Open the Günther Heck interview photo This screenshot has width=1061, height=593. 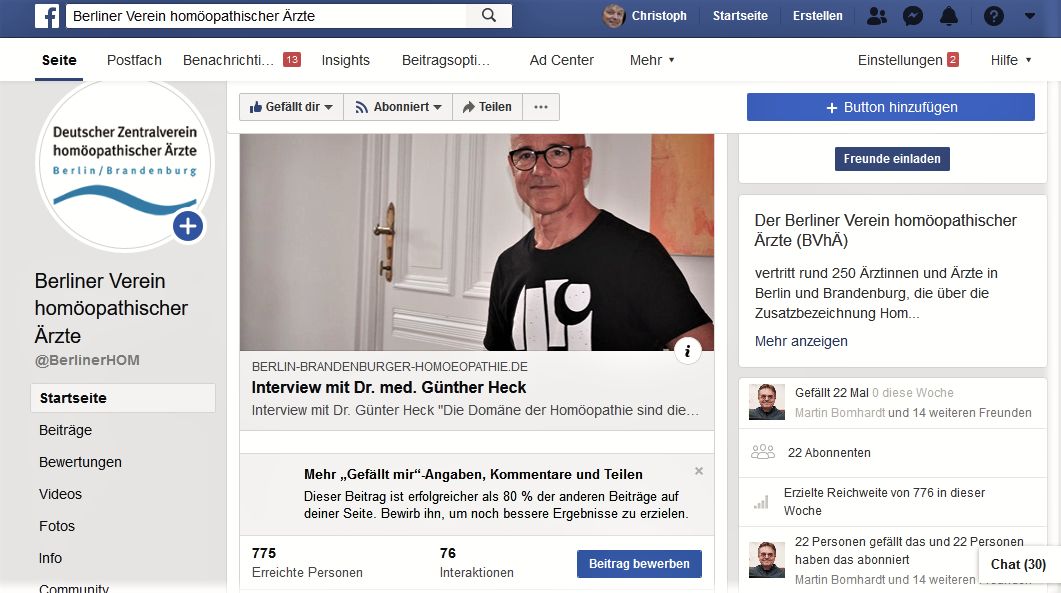coord(476,242)
